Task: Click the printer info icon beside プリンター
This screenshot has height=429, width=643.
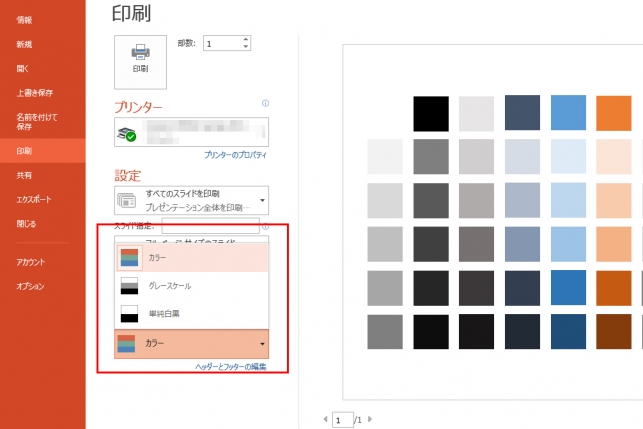Action: tap(265, 103)
